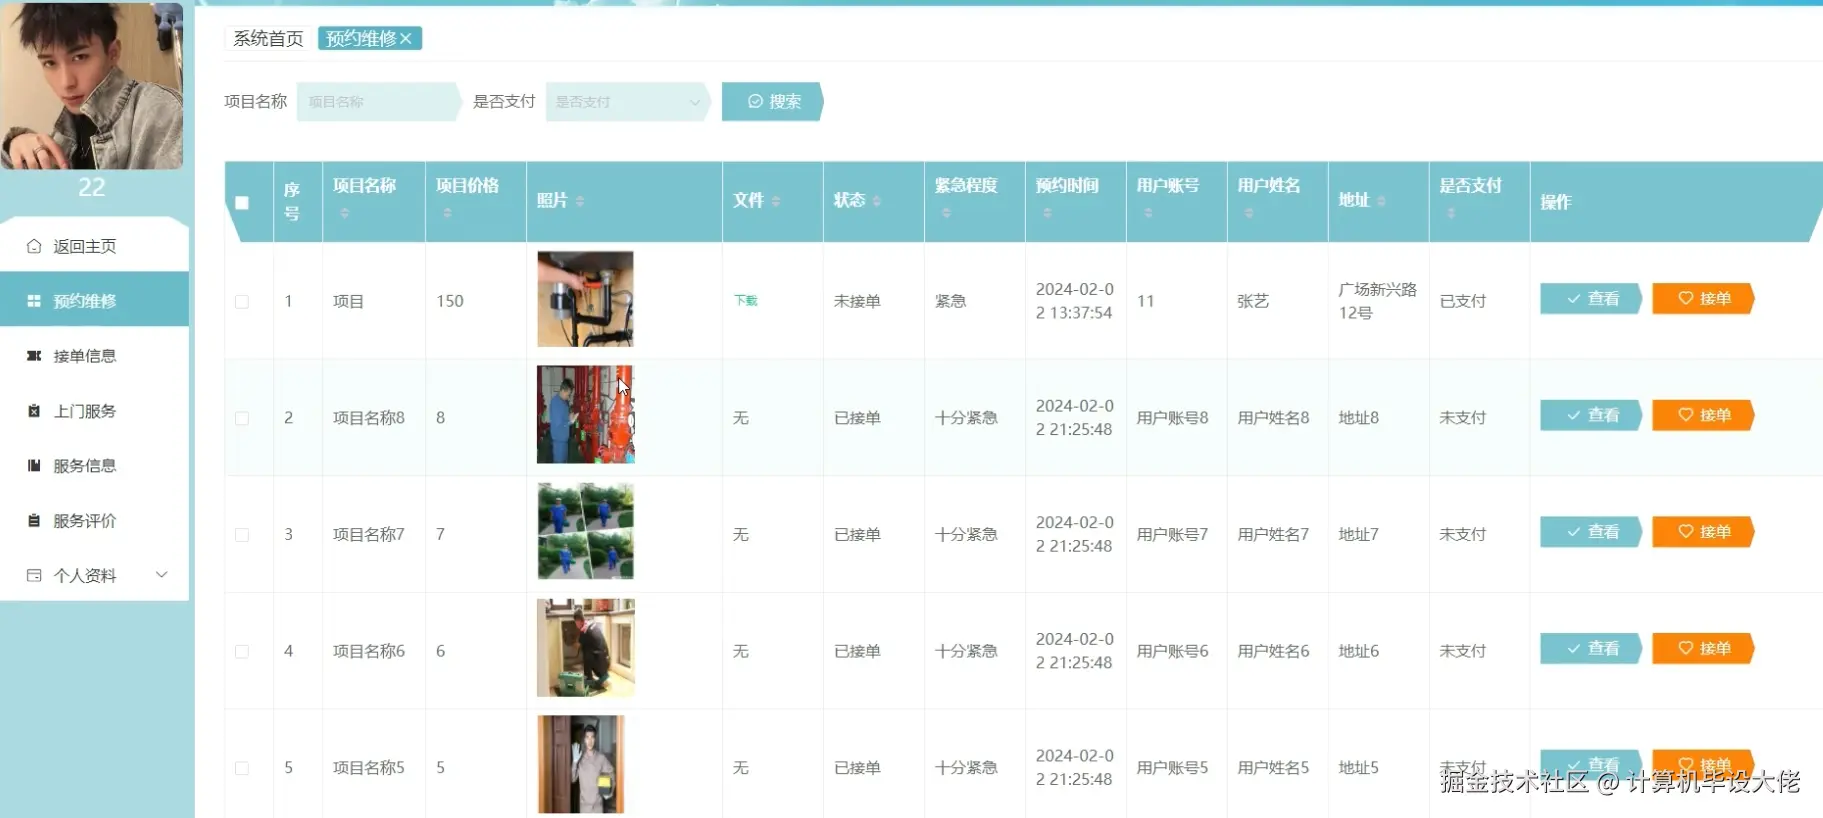Open 服务评价 in the sidebar
The height and width of the screenshot is (818, 1823).
(x=94, y=521)
